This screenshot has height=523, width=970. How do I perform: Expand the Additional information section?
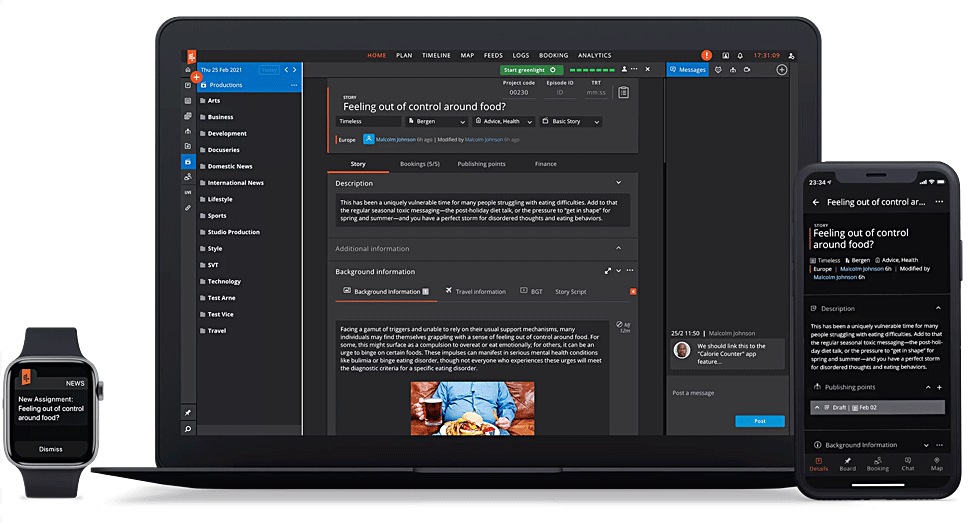(x=618, y=248)
